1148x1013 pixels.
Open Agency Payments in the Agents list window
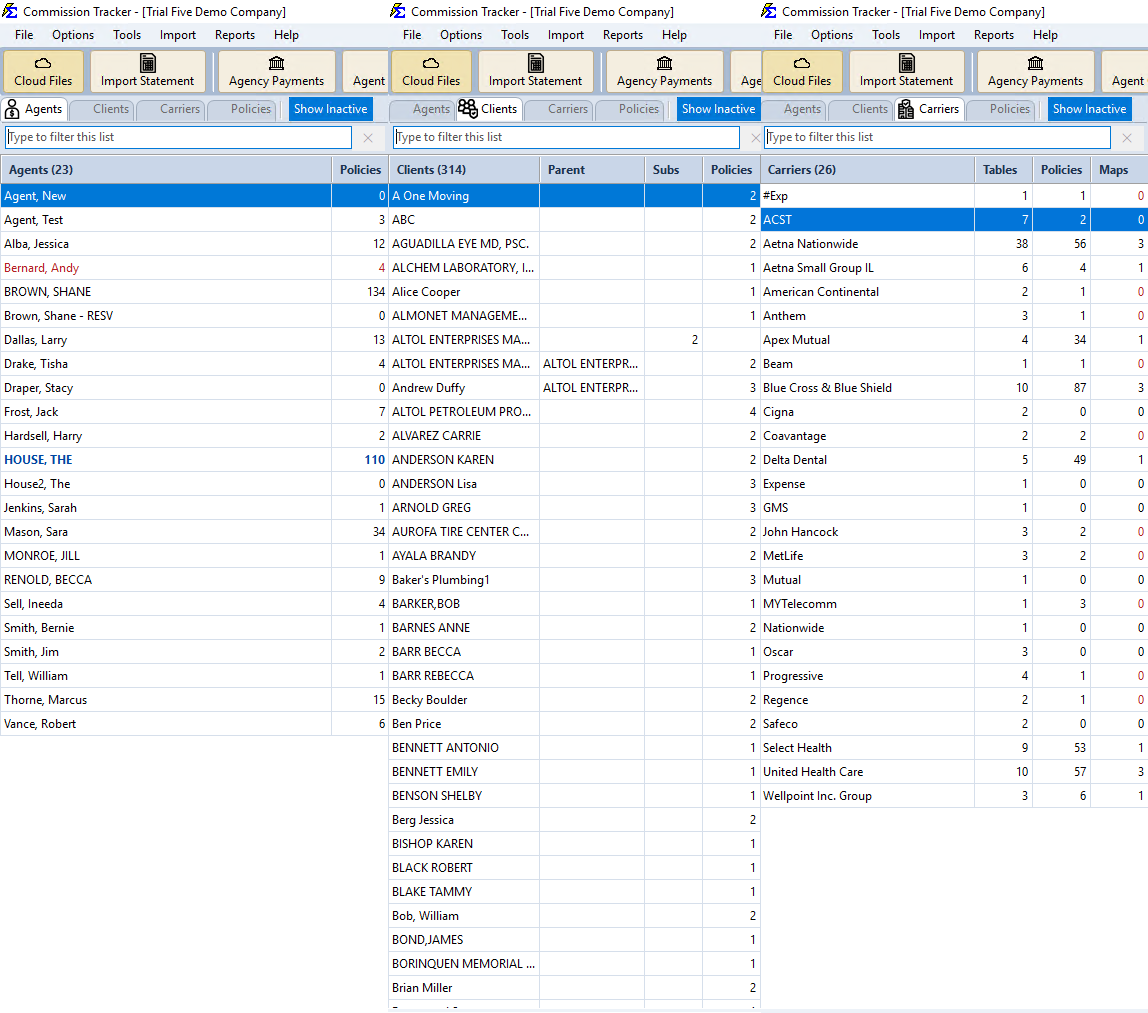coord(276,71)
